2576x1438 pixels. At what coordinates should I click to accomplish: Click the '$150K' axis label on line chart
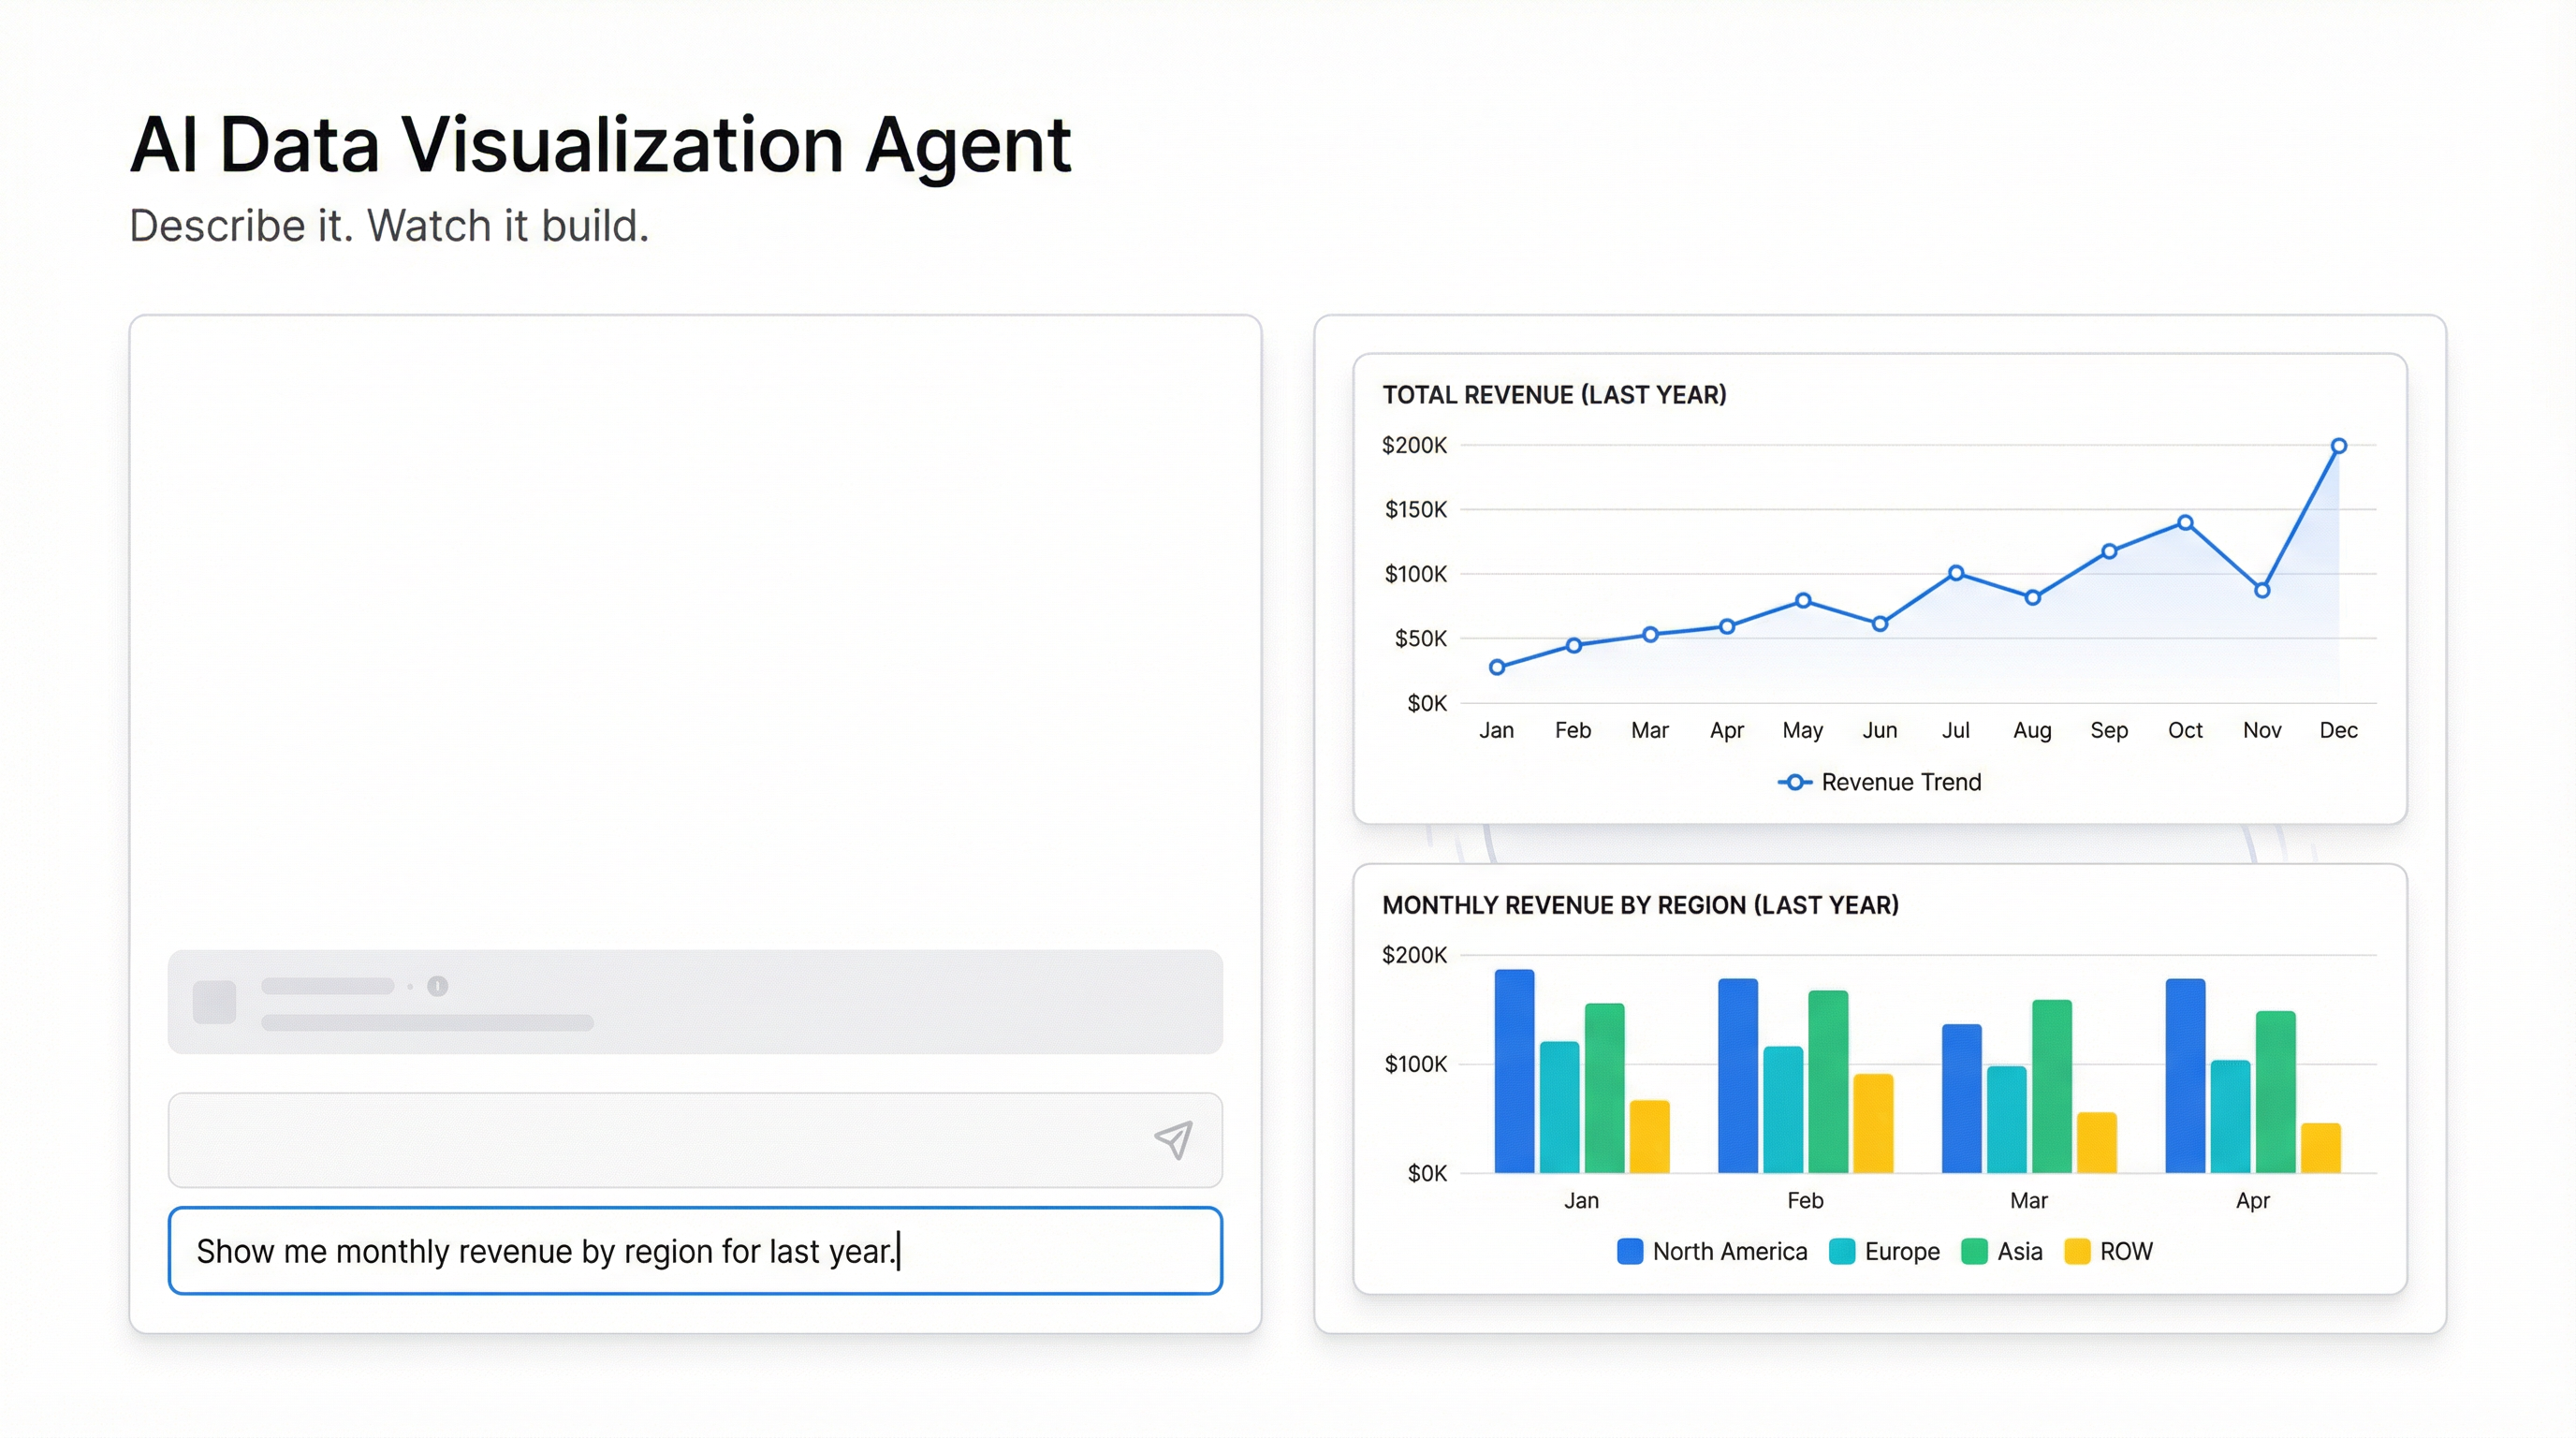click(x=1416, y=510)
